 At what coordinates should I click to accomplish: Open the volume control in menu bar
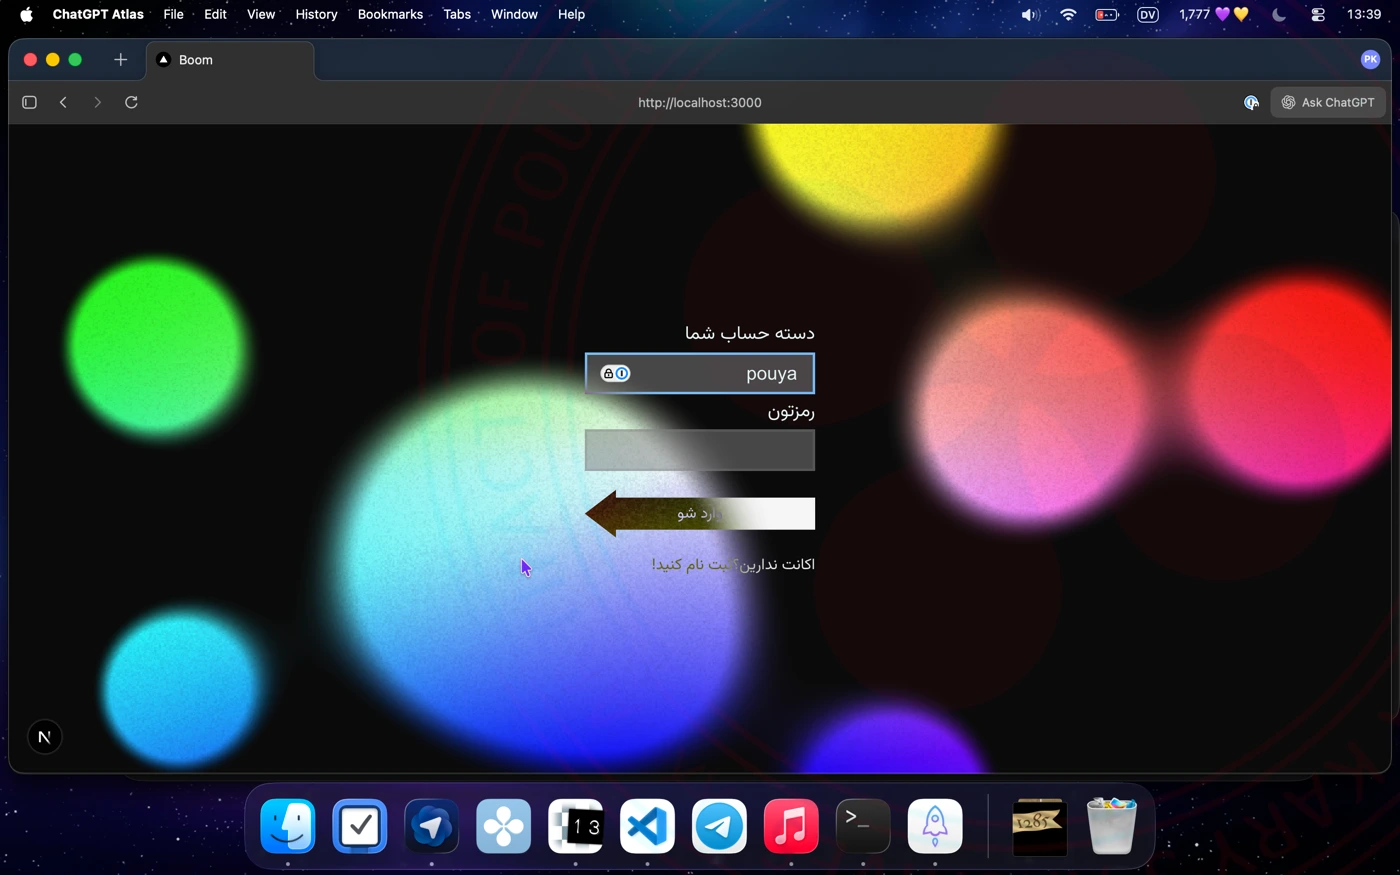1029,15
